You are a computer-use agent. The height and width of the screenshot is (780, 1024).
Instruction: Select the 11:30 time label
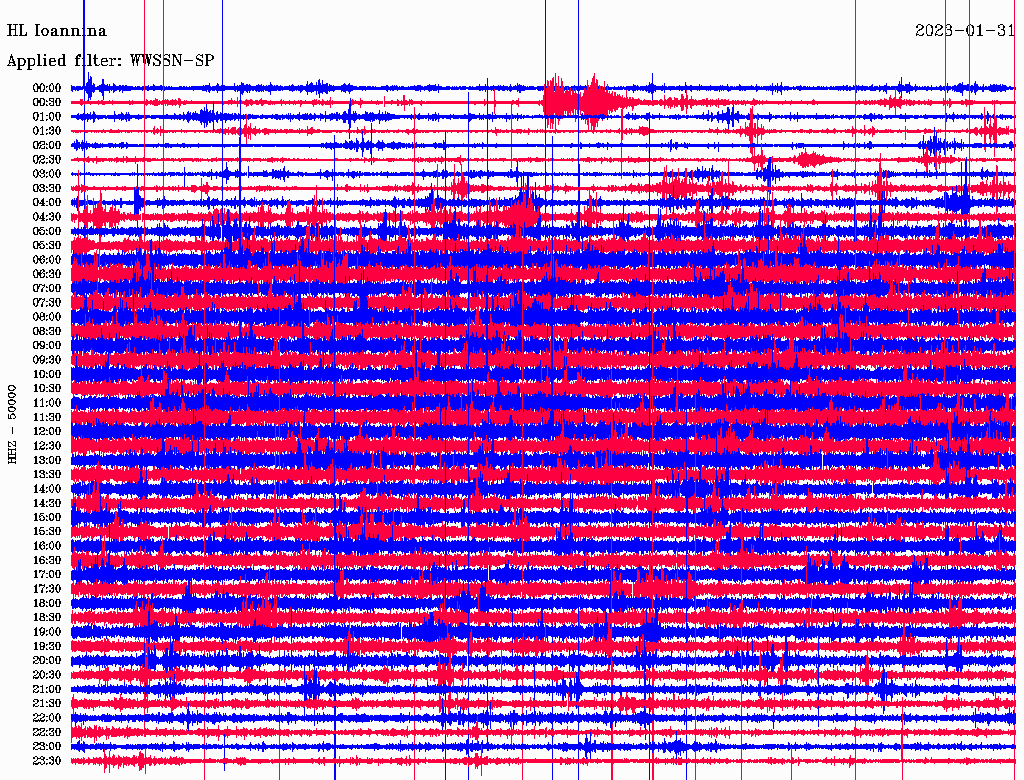point(47,417)
